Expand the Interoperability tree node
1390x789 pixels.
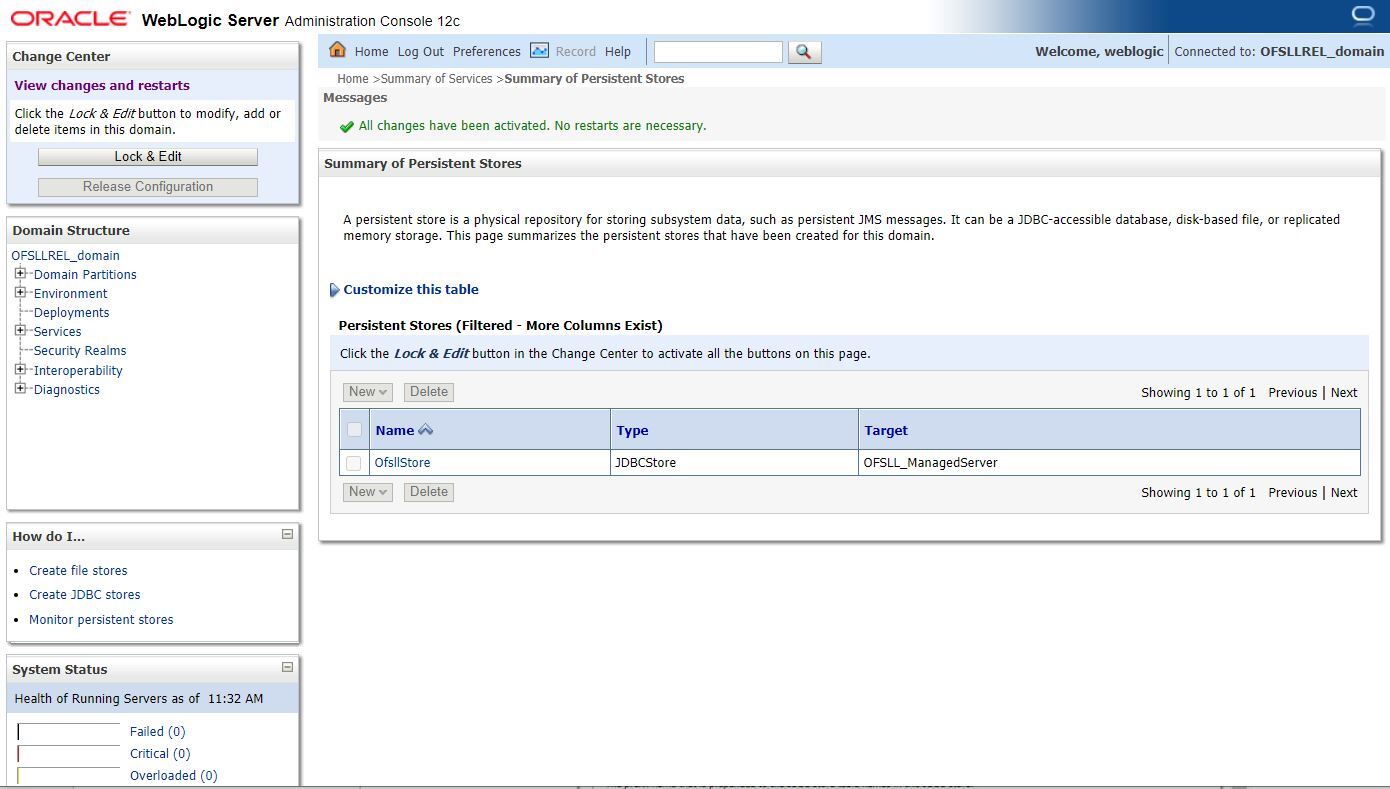coord(20,369)
